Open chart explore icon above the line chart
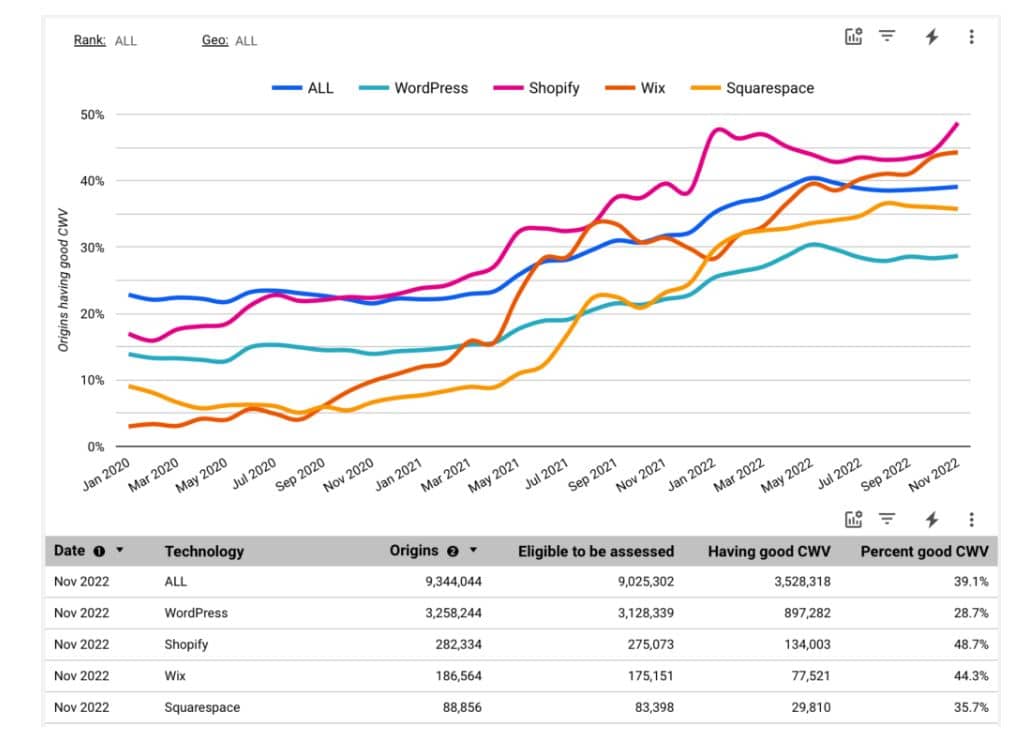This screenshot has height=742, width=1025. (853, 36)
